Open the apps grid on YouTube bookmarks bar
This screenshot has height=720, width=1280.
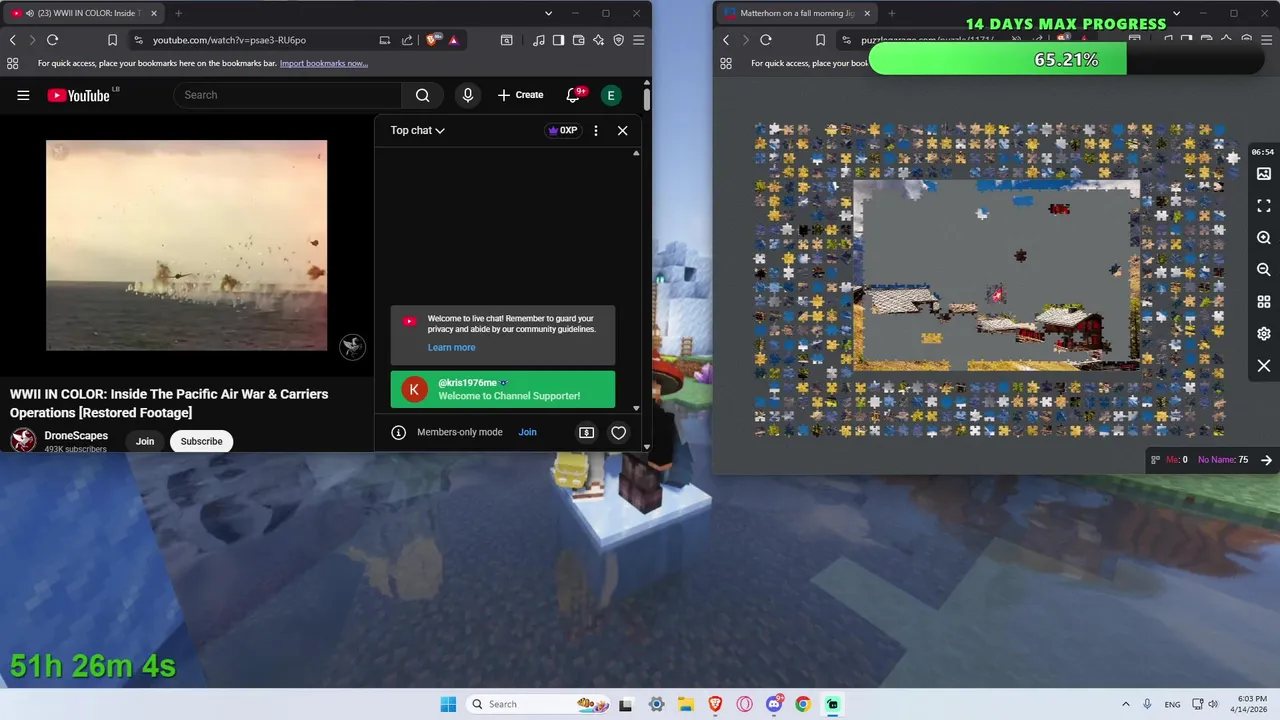coord(12,63)
